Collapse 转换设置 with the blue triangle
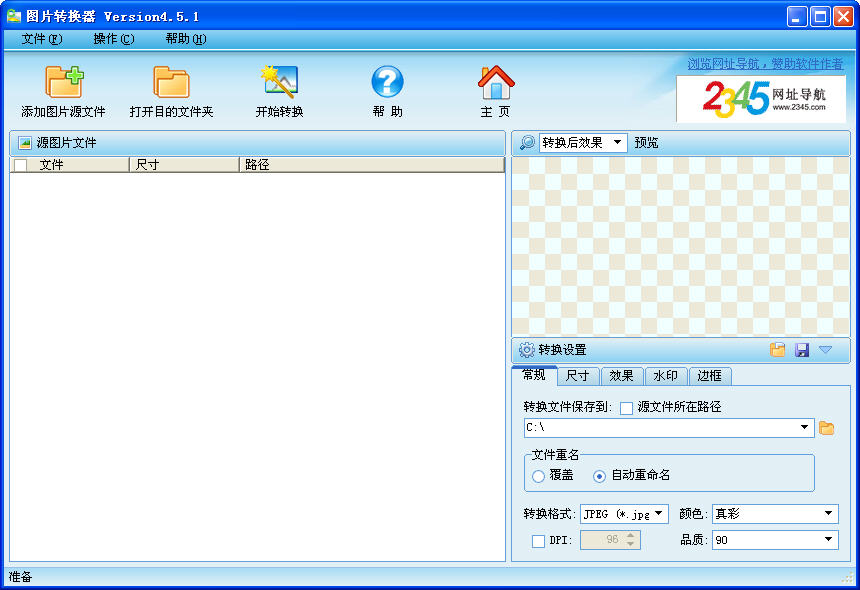 (x=825, y=349)
